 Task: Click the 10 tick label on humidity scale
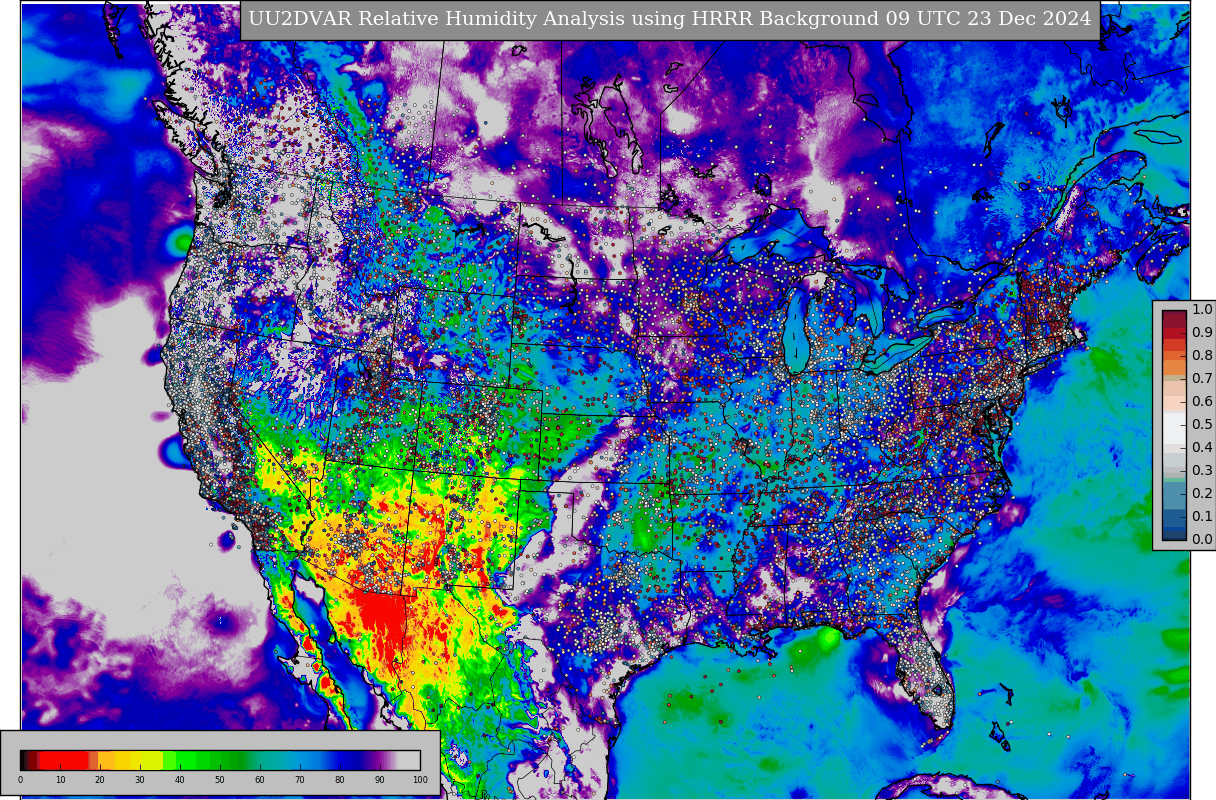click(60, 780)
